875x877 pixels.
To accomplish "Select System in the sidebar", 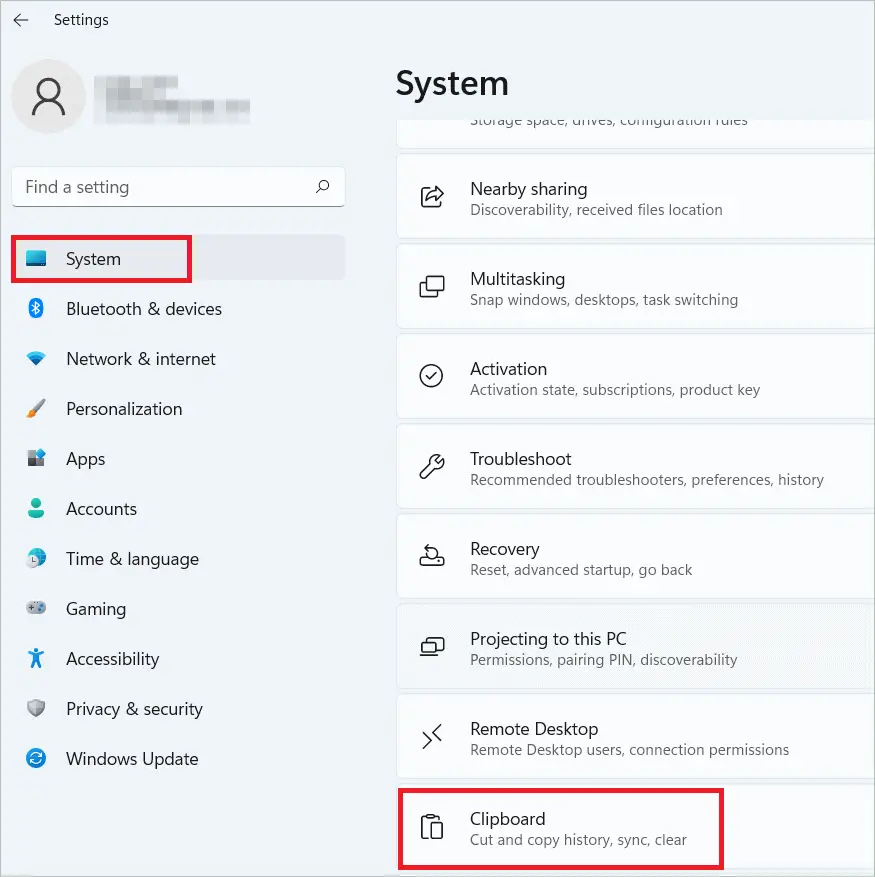I will (100, 259).
